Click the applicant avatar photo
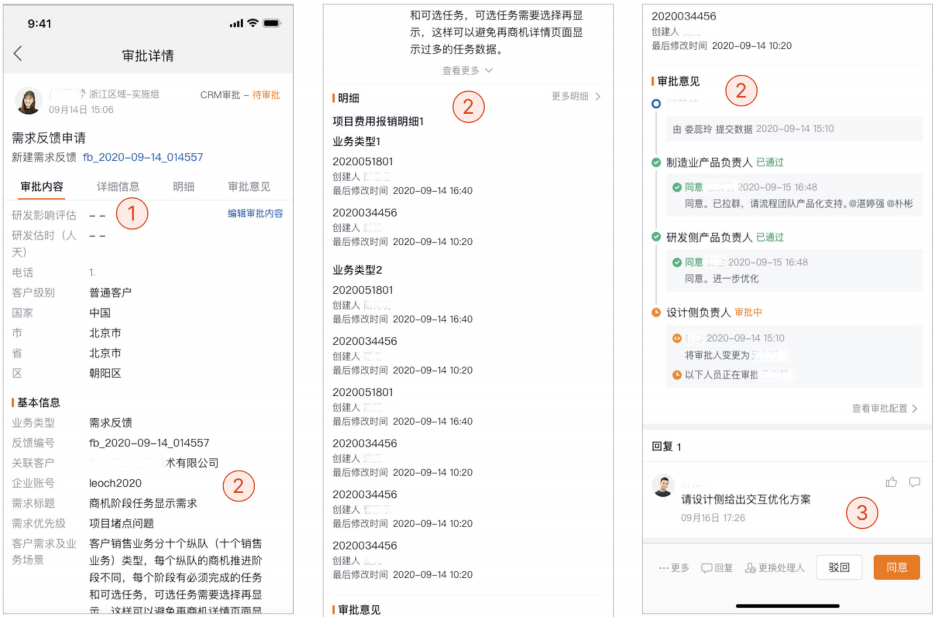The height and width of the screenshot is (617, 938). (x=28, y=101)
